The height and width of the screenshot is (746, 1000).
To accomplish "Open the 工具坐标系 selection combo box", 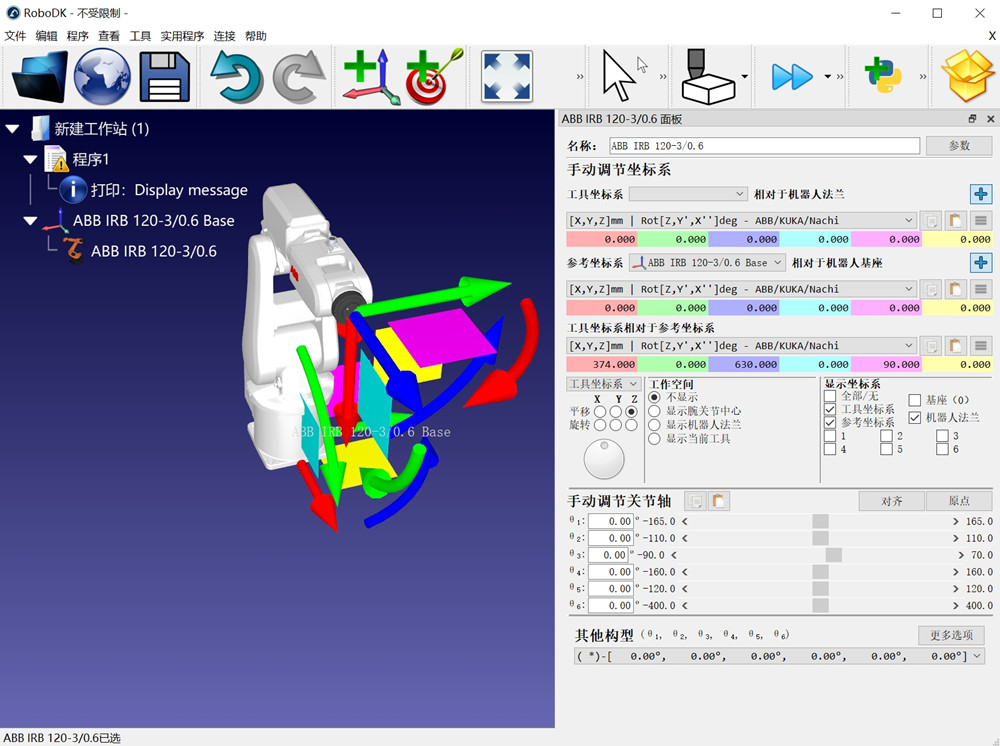I will coord(688,194).
